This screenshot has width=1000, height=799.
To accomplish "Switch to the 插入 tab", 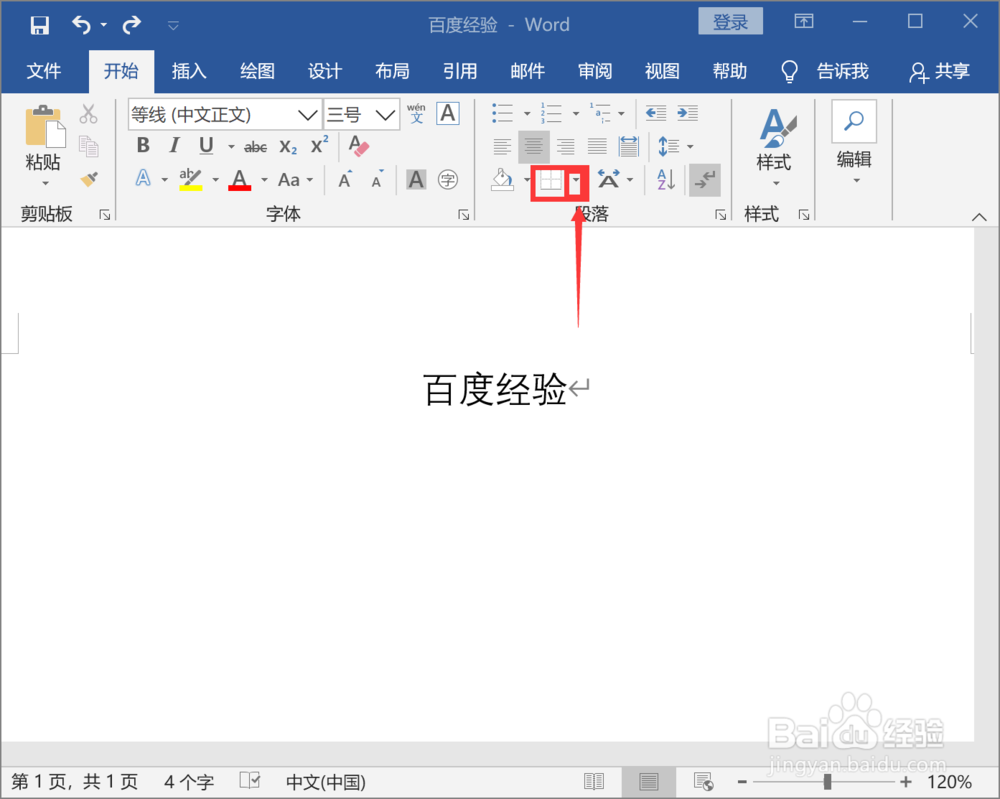I will point(189,71).
